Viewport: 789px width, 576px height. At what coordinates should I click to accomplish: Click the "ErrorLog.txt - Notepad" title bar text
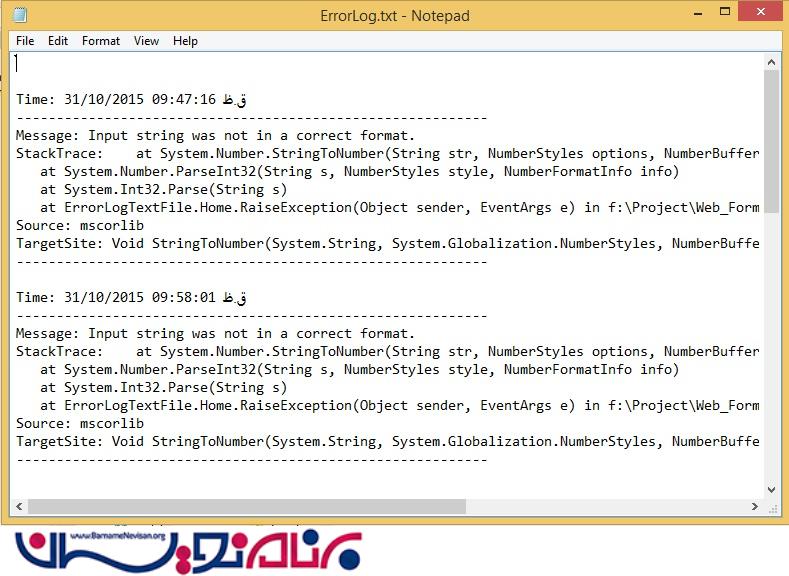pos(394,15)
